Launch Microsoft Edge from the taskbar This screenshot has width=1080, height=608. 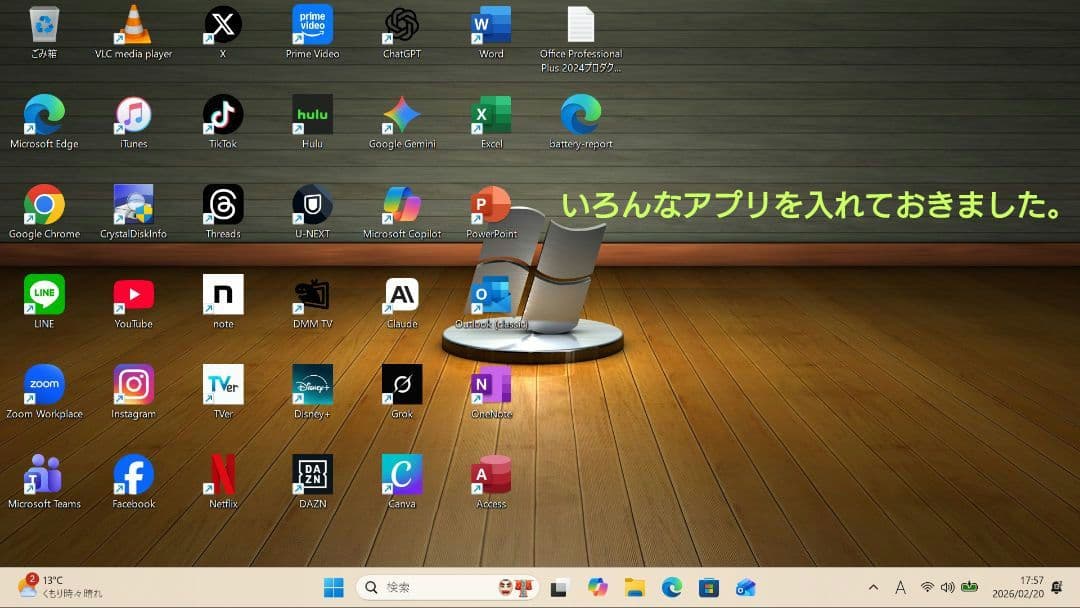(671, 587)
